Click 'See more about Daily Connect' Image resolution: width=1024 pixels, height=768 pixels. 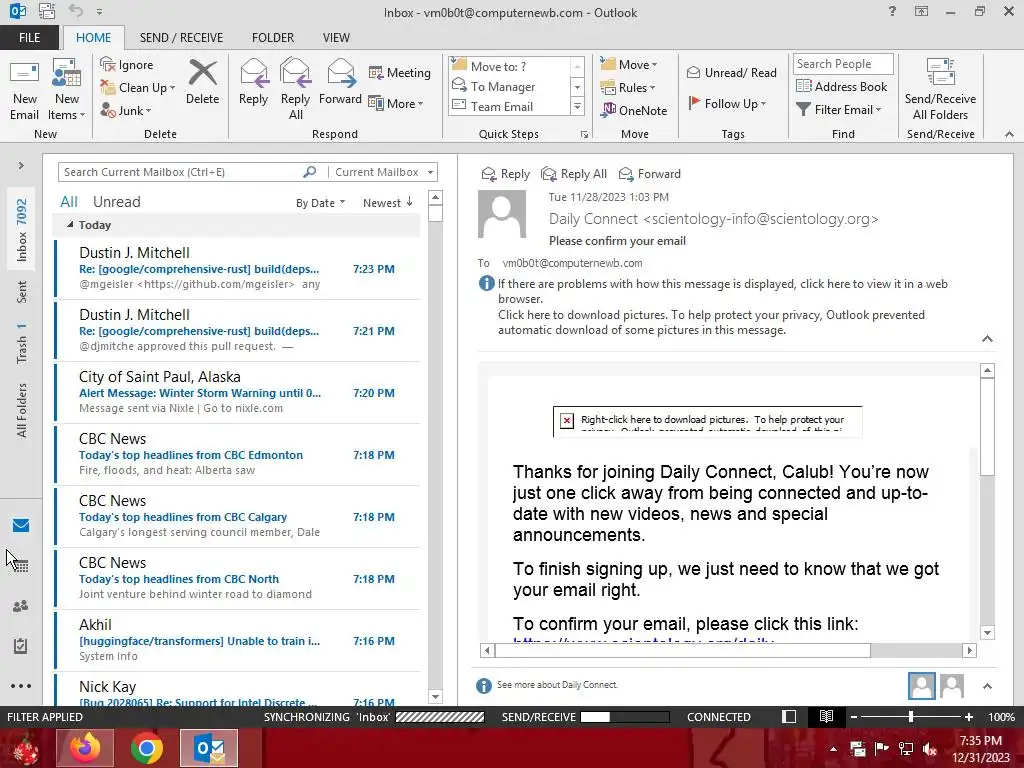[x=556, y=684]
